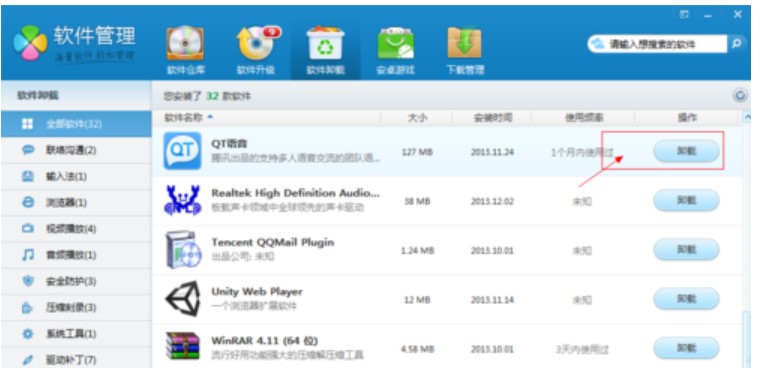The height and width of the screenshot is (368, 760).
Task: Click the 2013.12.02 install date cell
Action: [x=492, y=201]
